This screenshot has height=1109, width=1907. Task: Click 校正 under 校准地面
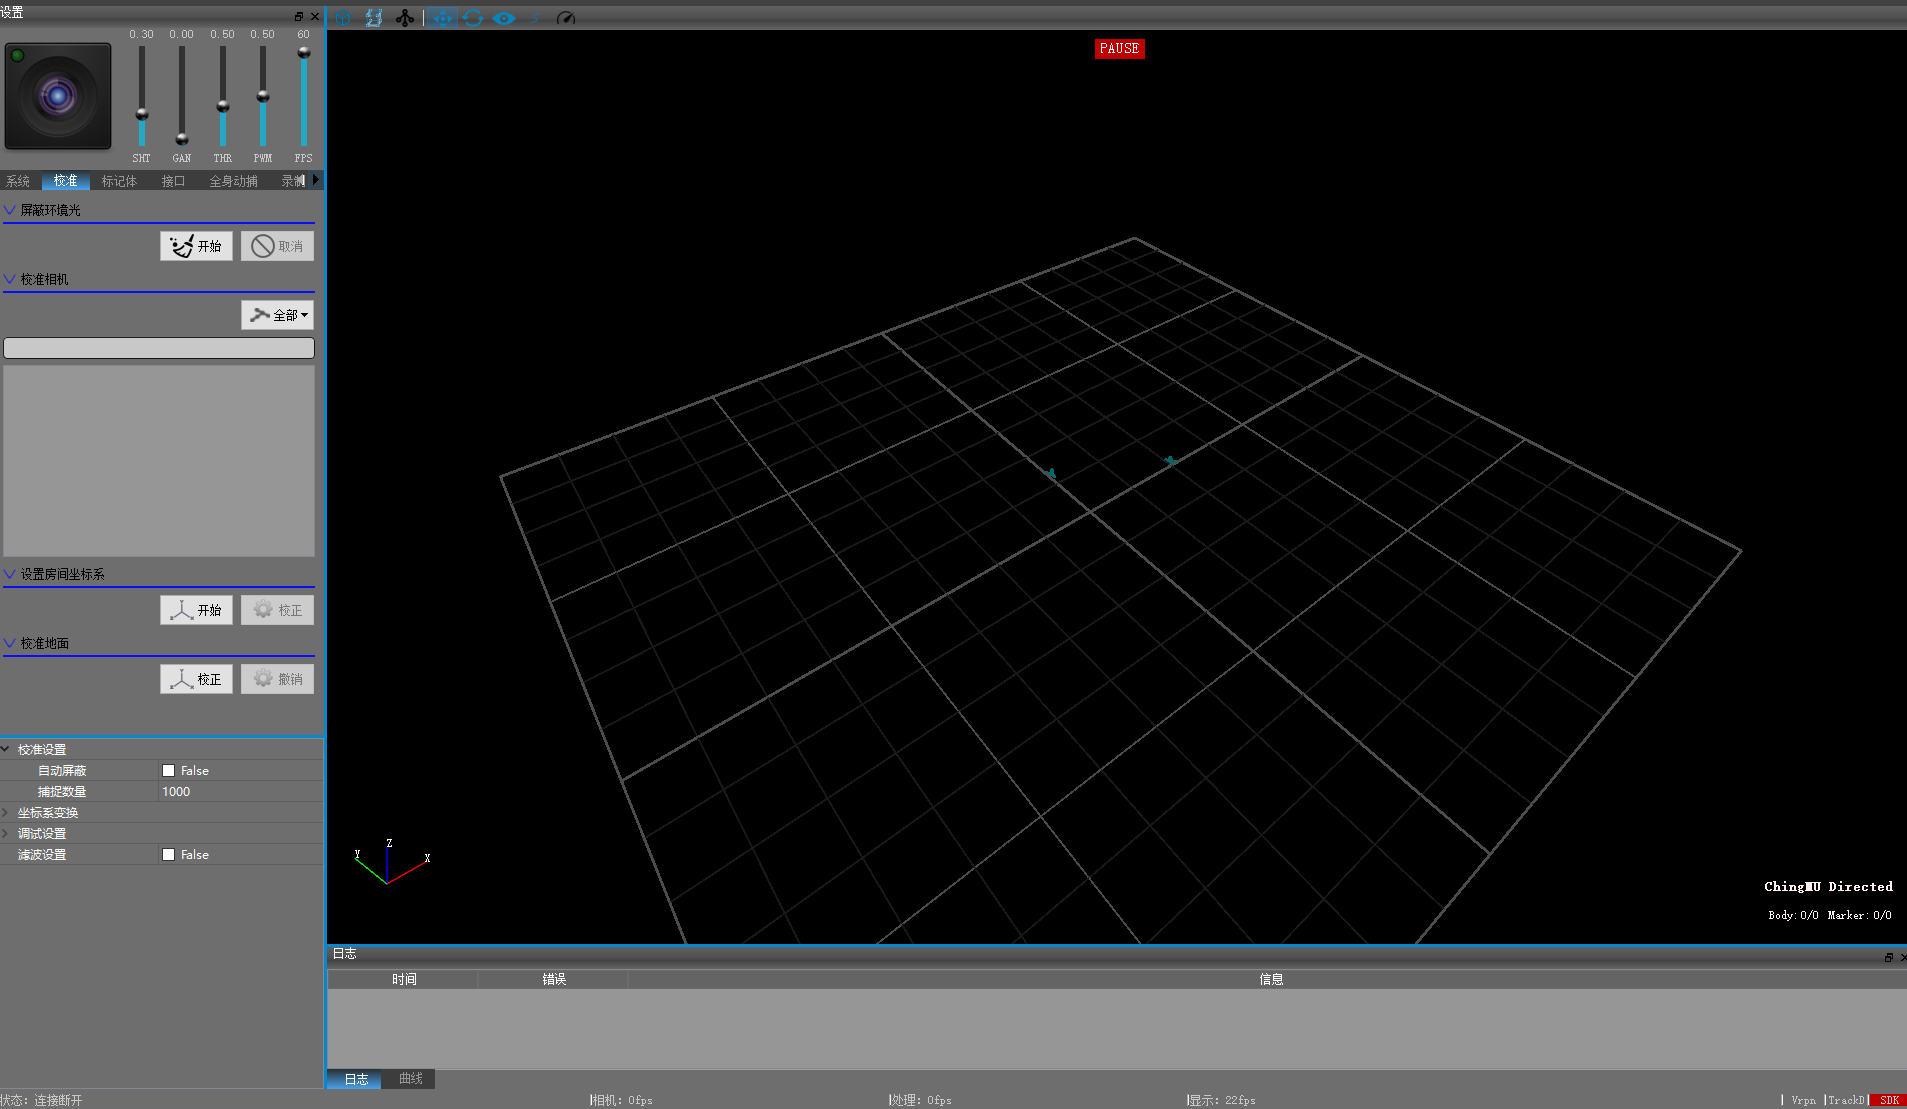coord(196,679)
